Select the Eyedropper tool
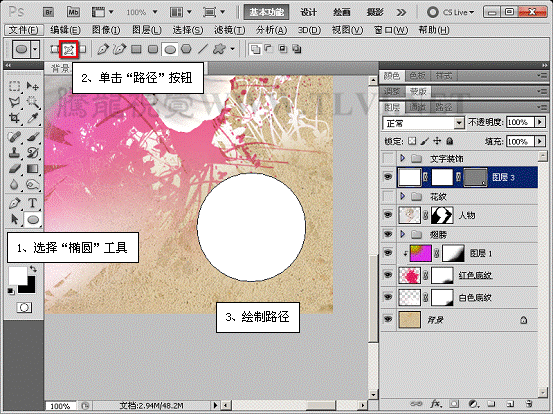This screenshot has width=553, height=414. coord(33,118)
